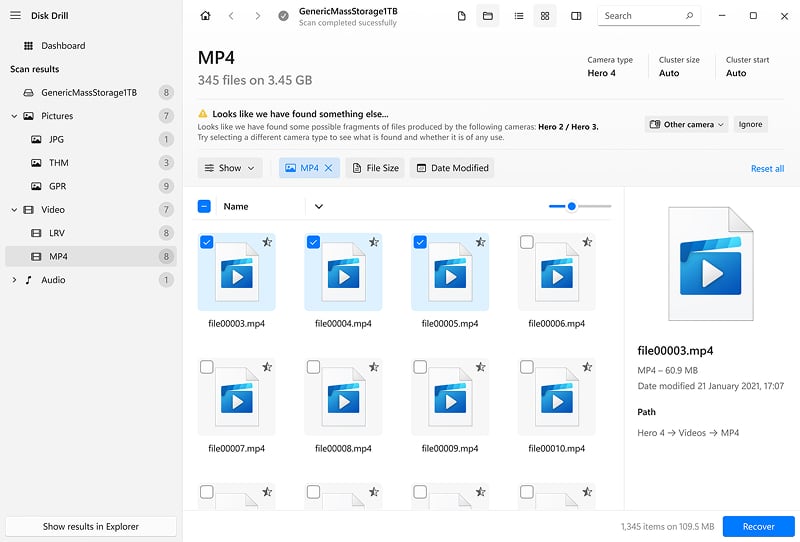
Task: Check file00007.mp4 checkbox
Action: (x=207, y=366)
